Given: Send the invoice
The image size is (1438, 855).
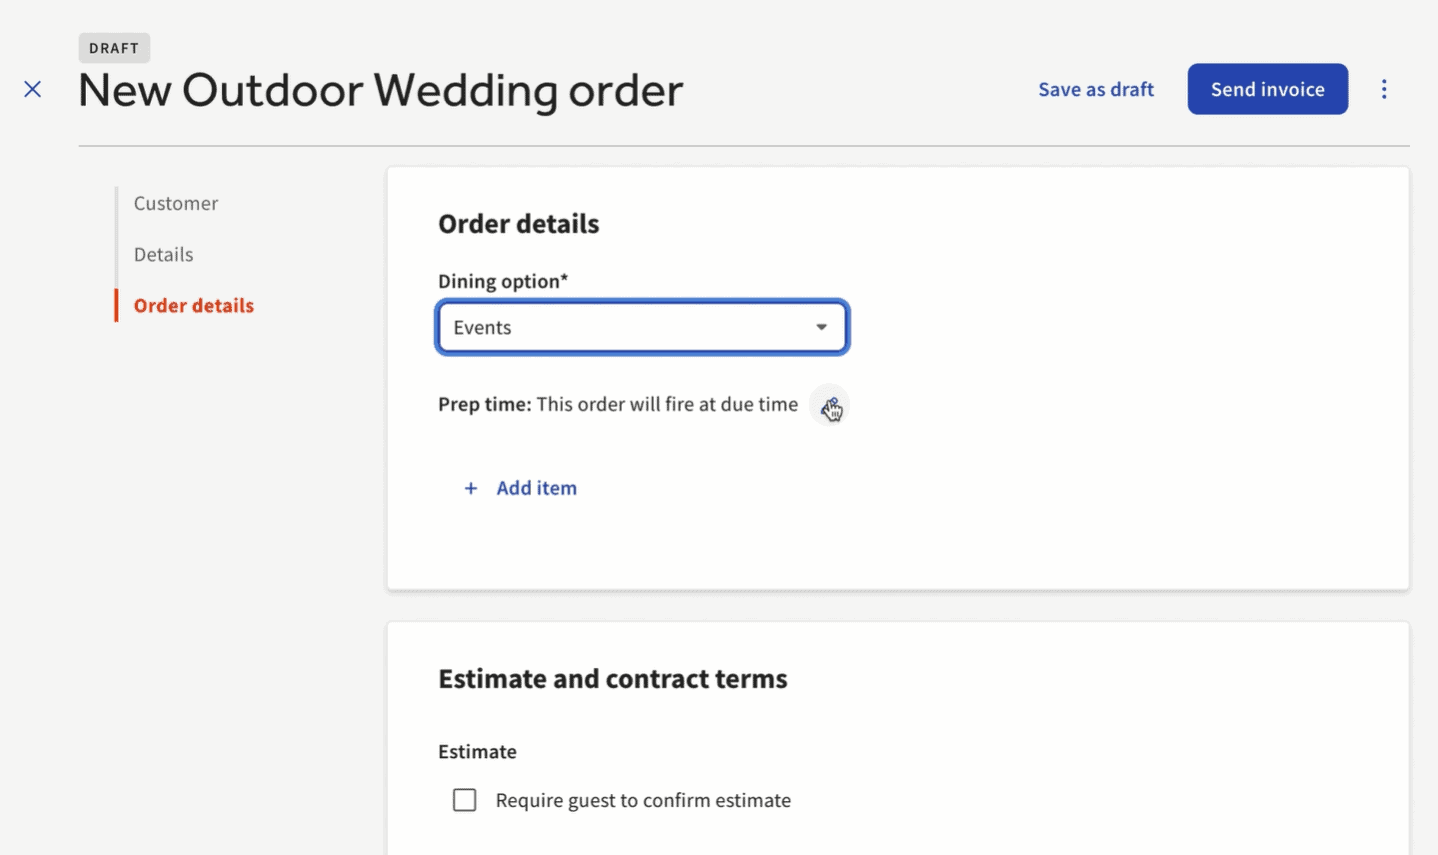Looking at the screenshot, I should [x=1267, y=89].
